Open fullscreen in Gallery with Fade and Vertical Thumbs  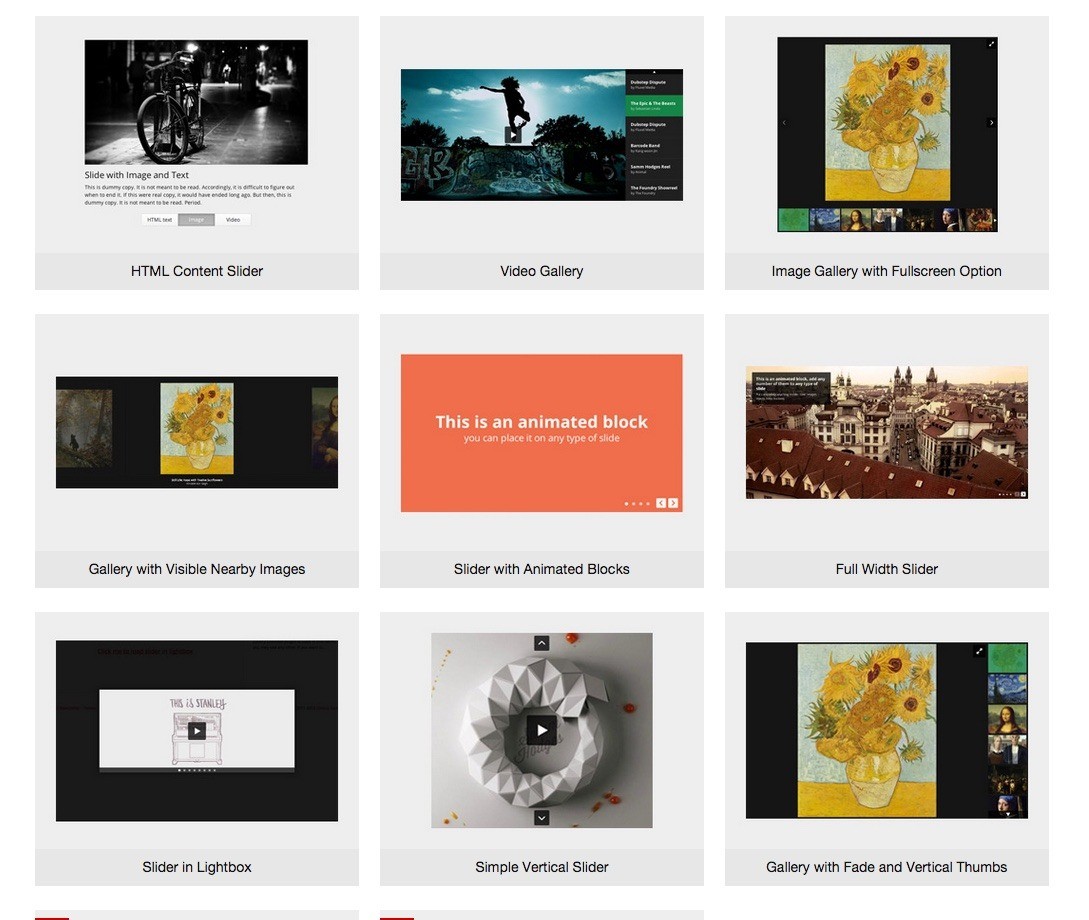979,651
